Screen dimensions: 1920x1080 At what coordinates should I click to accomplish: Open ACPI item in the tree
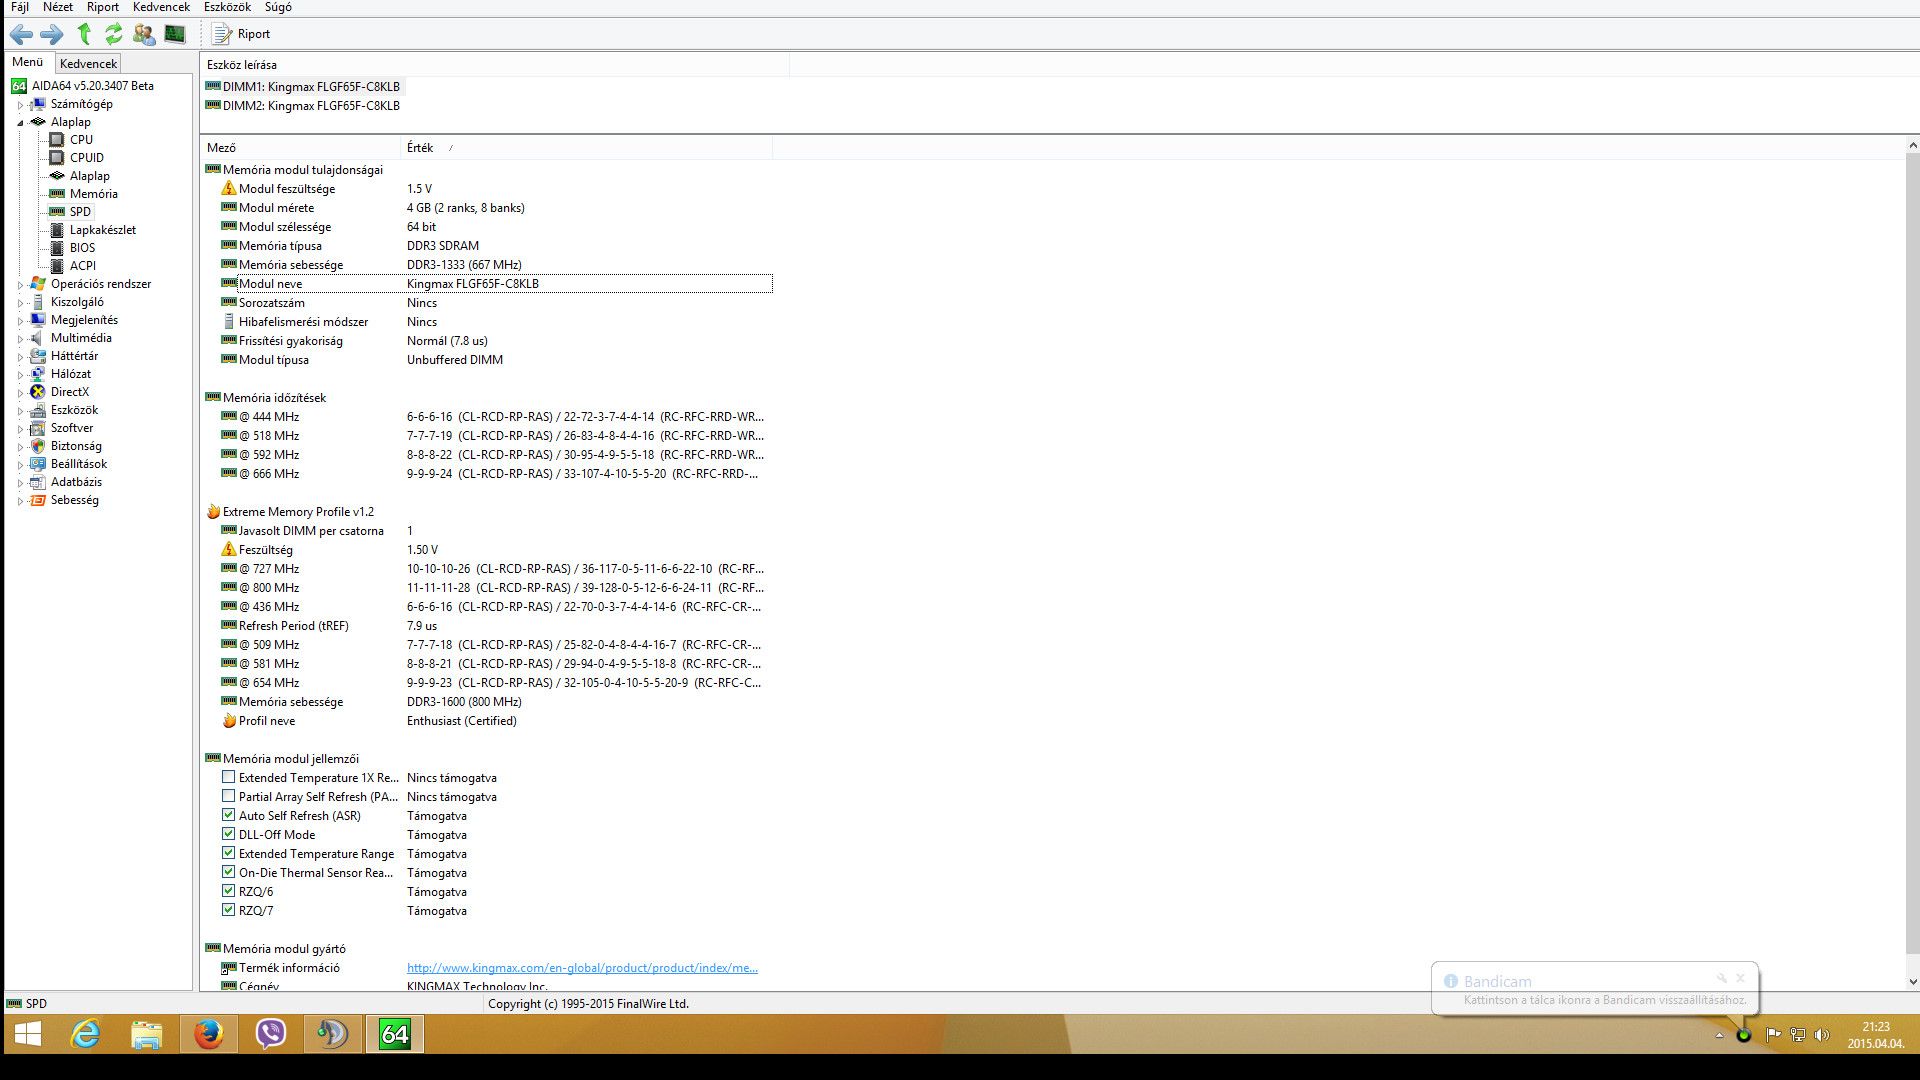click(x=82, y=266)
